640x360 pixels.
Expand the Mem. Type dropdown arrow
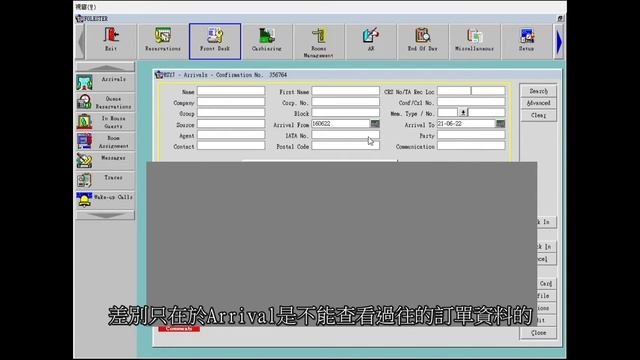point(463,113)
